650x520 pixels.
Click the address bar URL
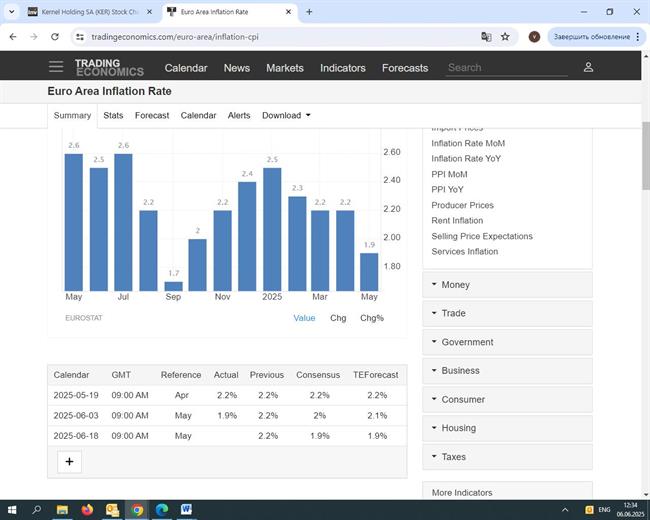click(x=175, y=37)
